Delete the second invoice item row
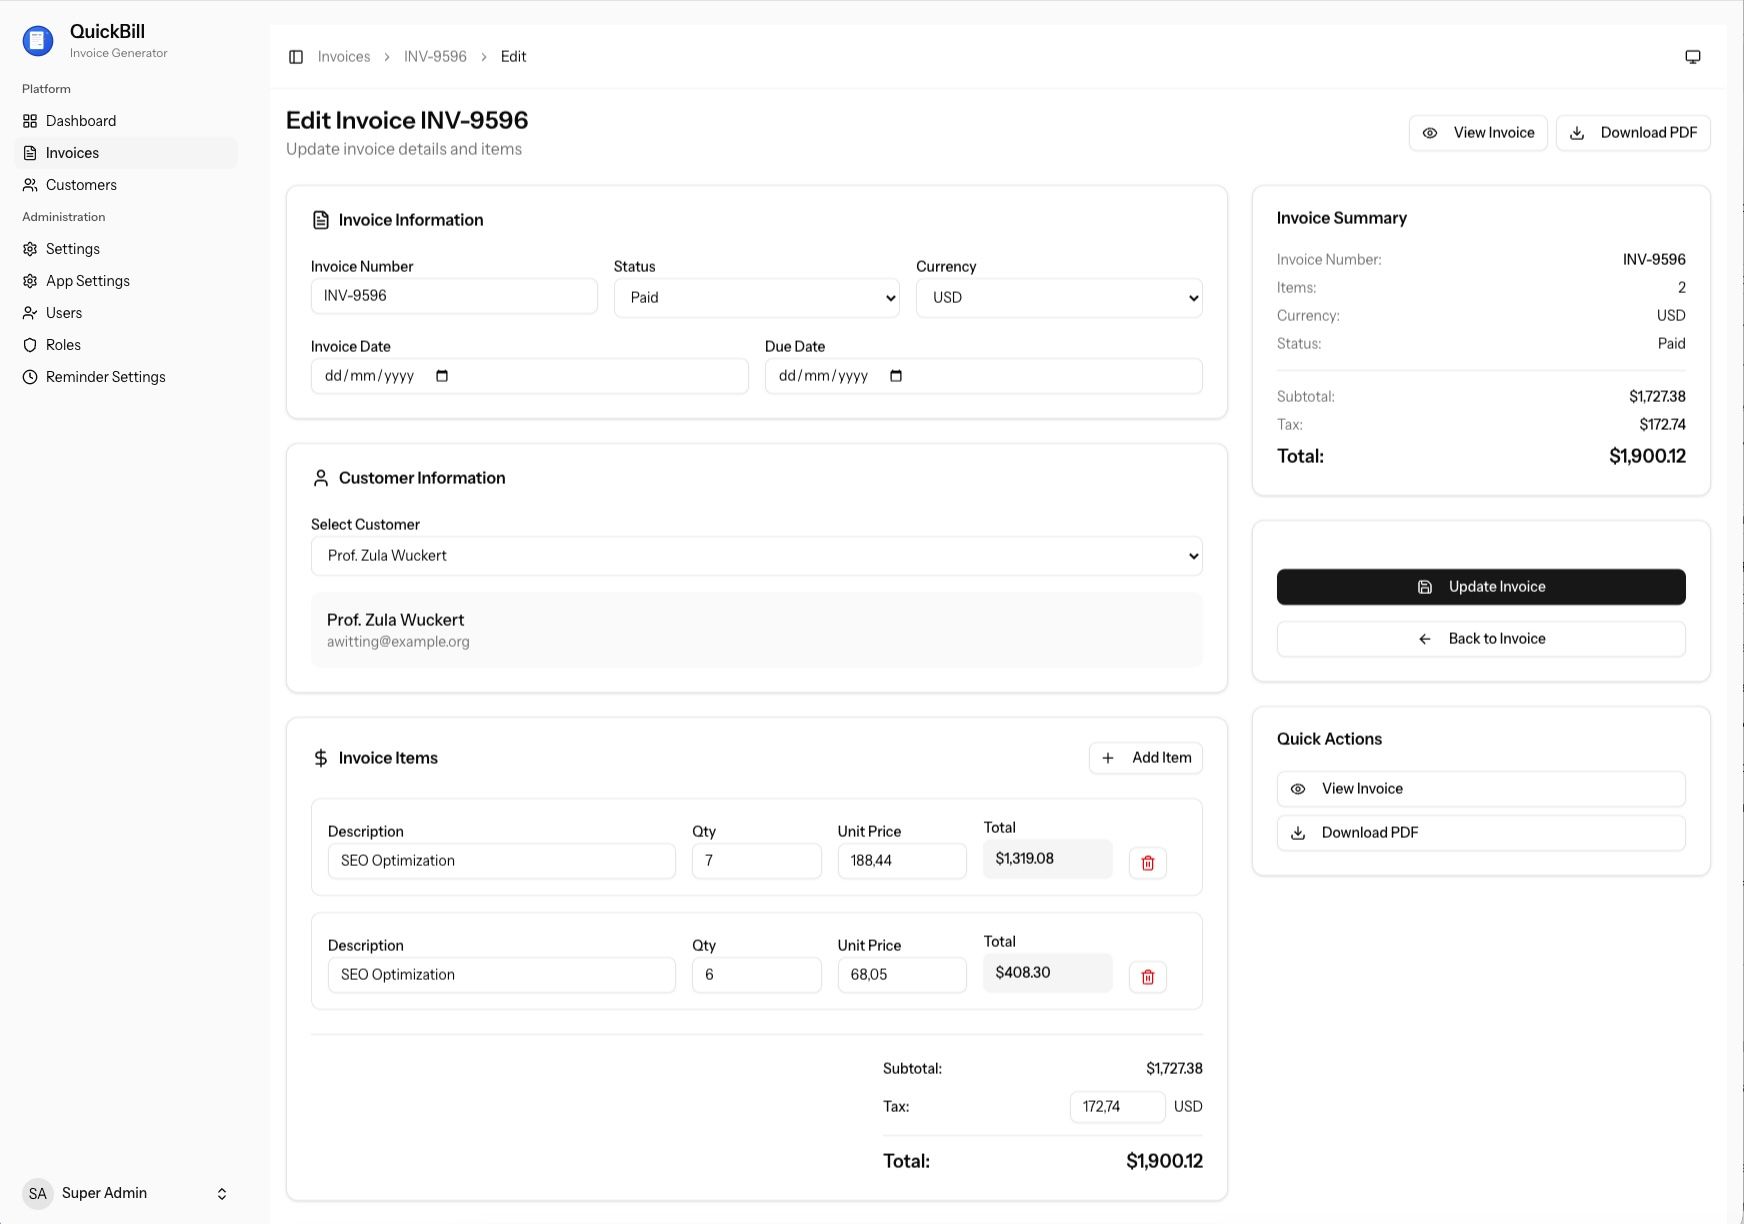Viewport: 1744px width, 1224px height. tap(1147, 977)
